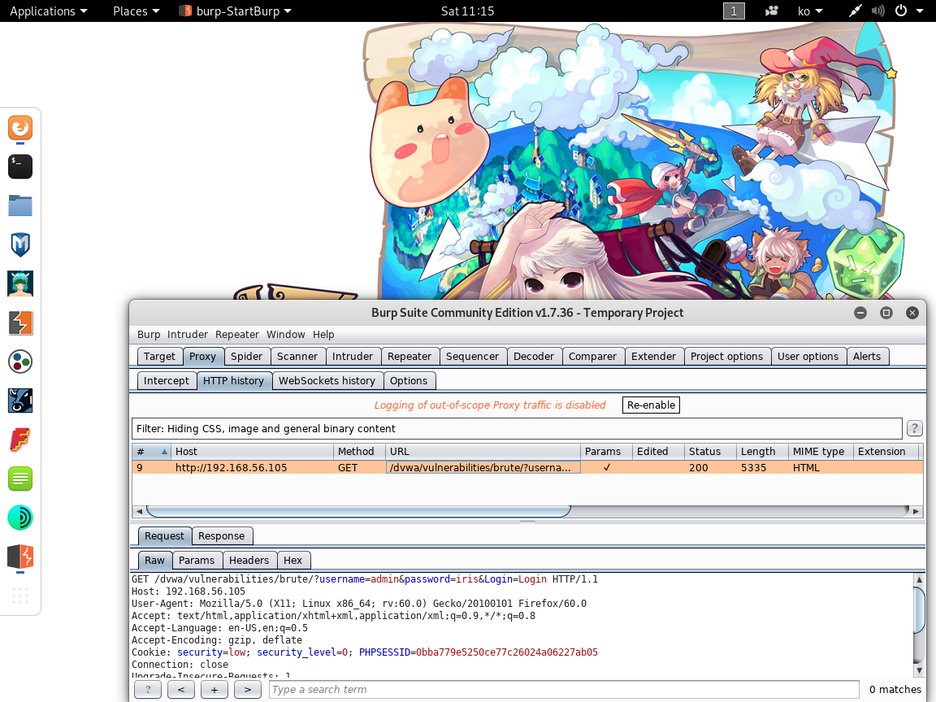Open the Burp menu
Image resolution: width=936 pixels, height=702 pixels.
[x=149, y=334]
